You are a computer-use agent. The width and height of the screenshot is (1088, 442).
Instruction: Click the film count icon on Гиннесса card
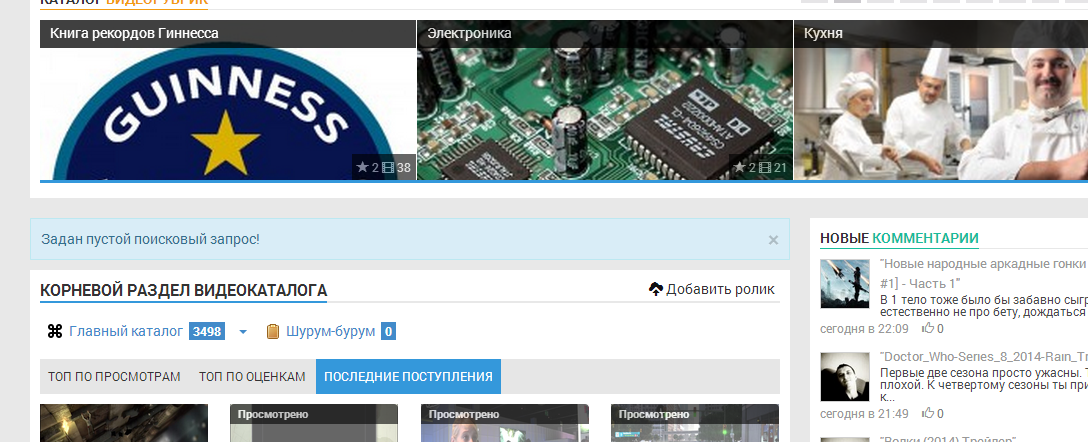tap(388, 167)
